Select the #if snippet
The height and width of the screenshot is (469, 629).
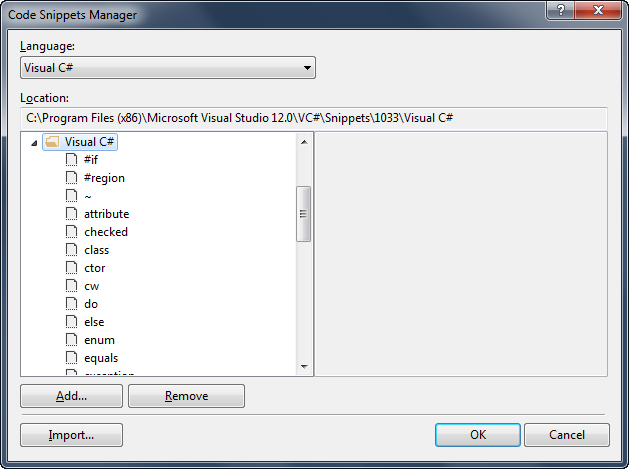point(91,160)
